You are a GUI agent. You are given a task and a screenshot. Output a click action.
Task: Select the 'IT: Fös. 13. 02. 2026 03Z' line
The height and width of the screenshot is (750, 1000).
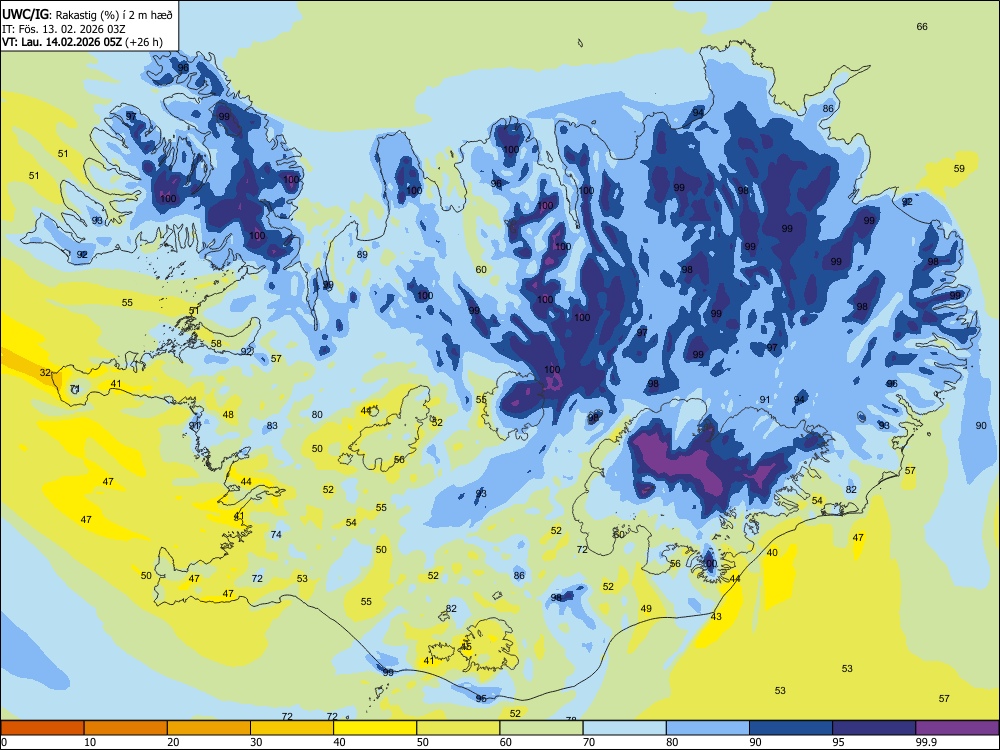tap(64, 29)
